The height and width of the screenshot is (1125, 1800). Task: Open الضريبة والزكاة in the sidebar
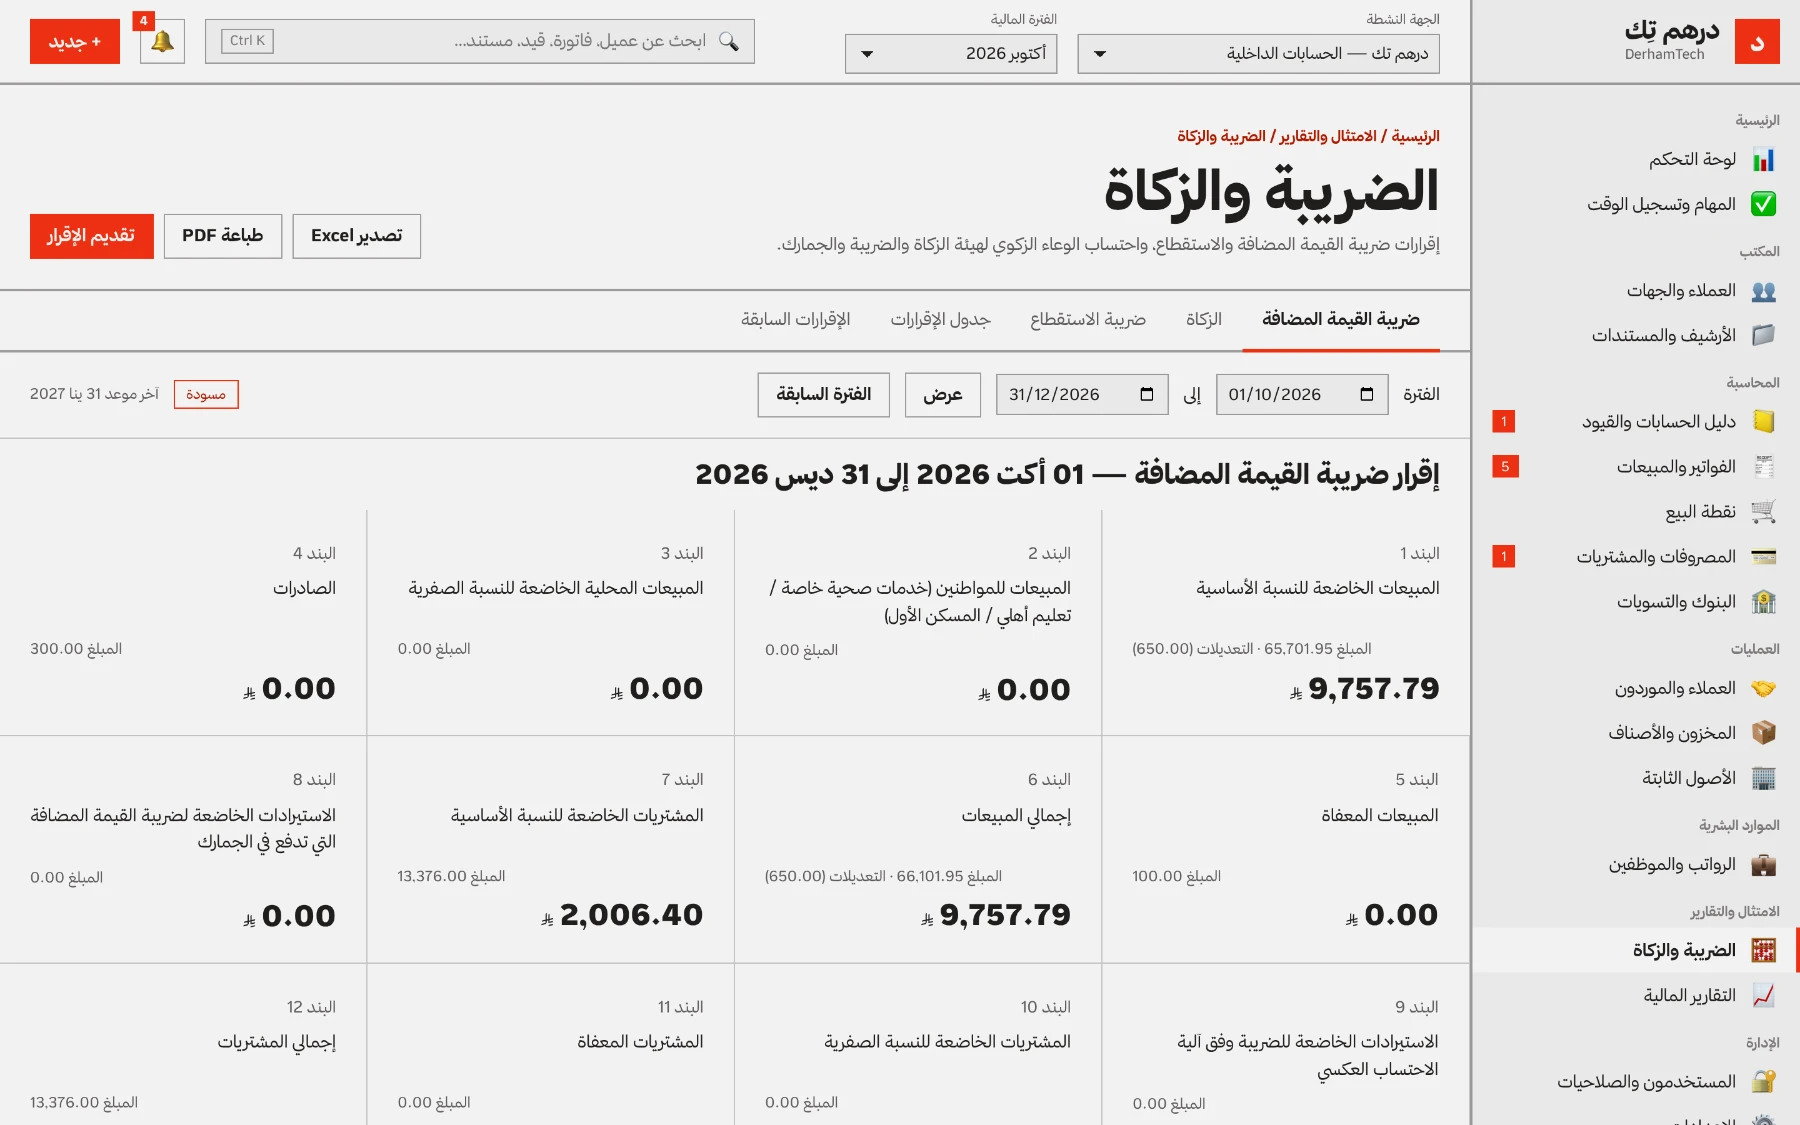[1636, 951]
